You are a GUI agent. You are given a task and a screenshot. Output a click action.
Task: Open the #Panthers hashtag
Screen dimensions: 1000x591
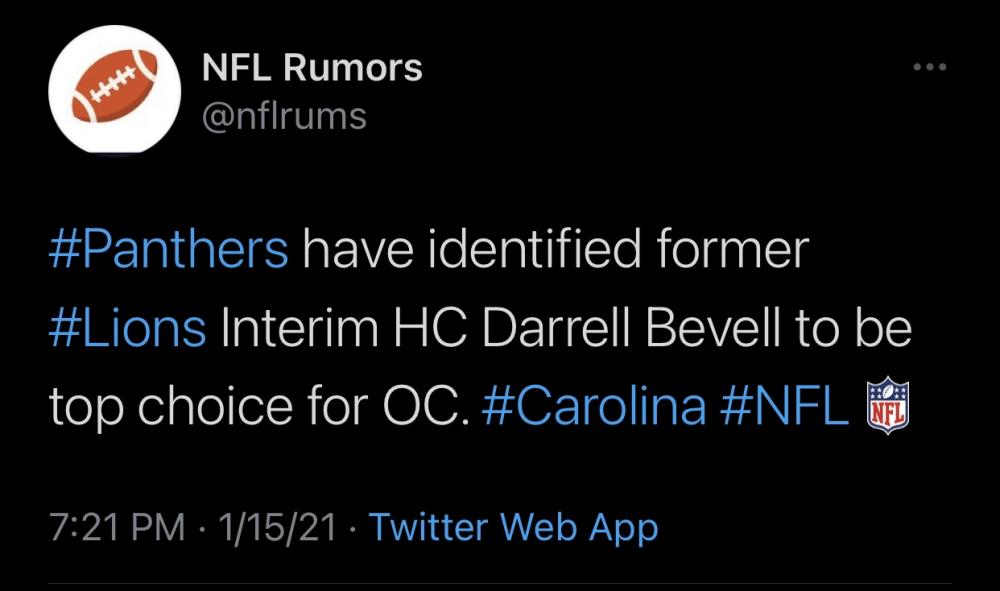coord(168,249)
